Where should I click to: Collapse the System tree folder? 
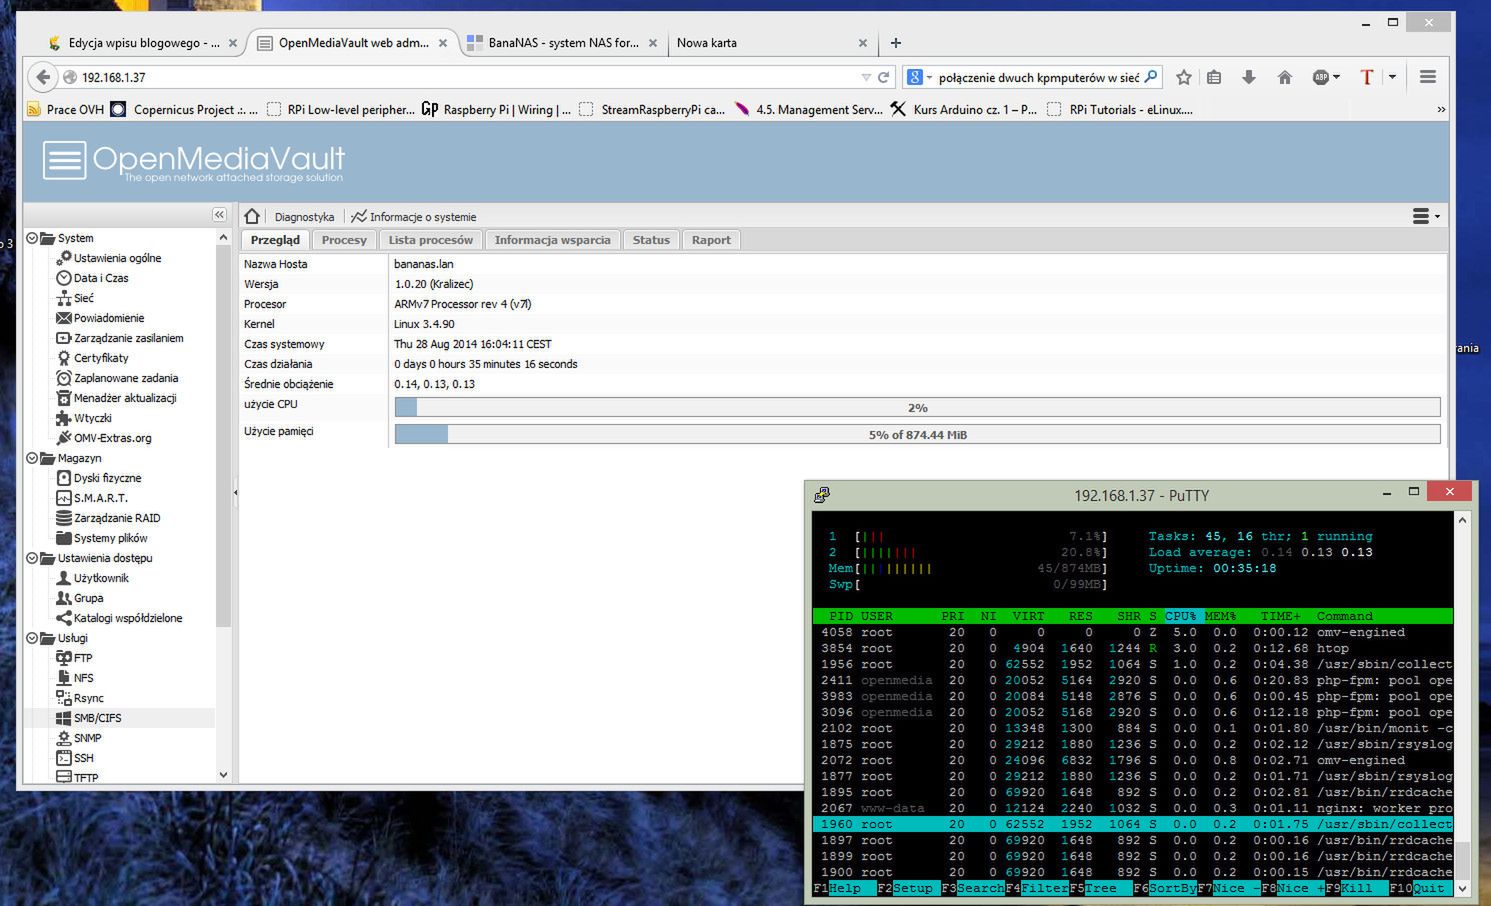[32, 238]
